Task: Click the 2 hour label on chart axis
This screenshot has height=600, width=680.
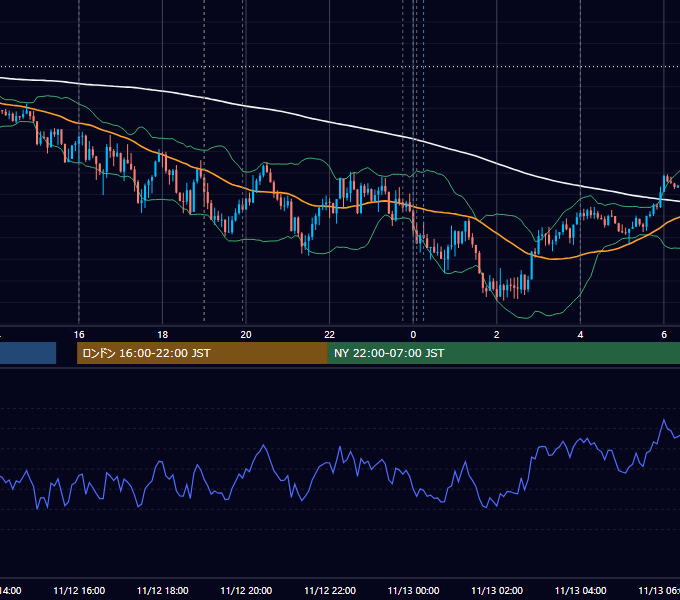Action: pyautogui.click(x=497, y=335)
